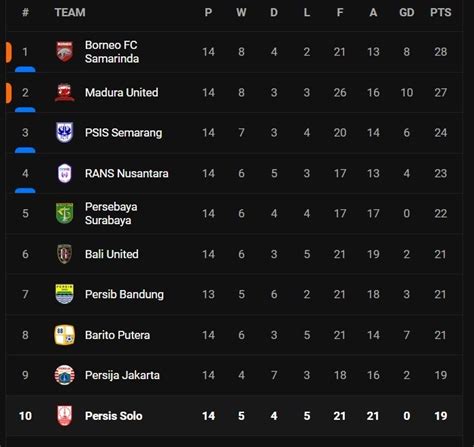Sort table by PTS column header
The width and height of the screenshot is (474, 447).
coord(440,12)
